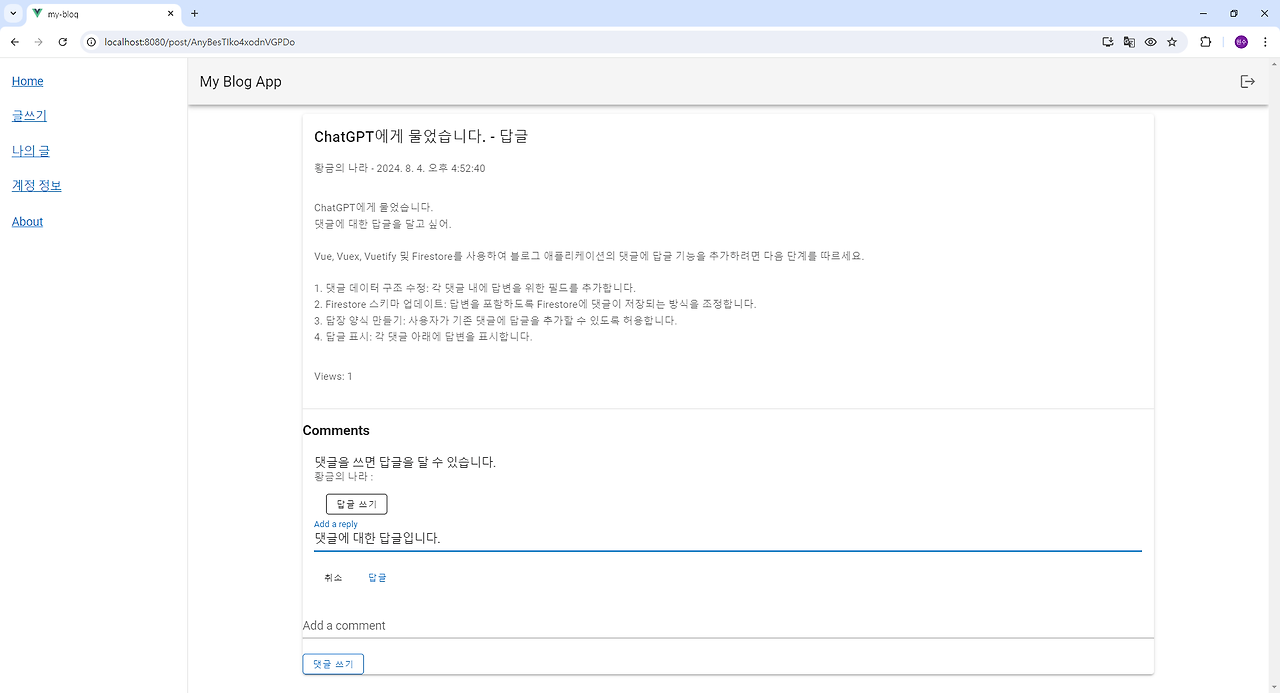
Task: Open the Chrome three-dot menu
Action: [x=1265, y=42]
